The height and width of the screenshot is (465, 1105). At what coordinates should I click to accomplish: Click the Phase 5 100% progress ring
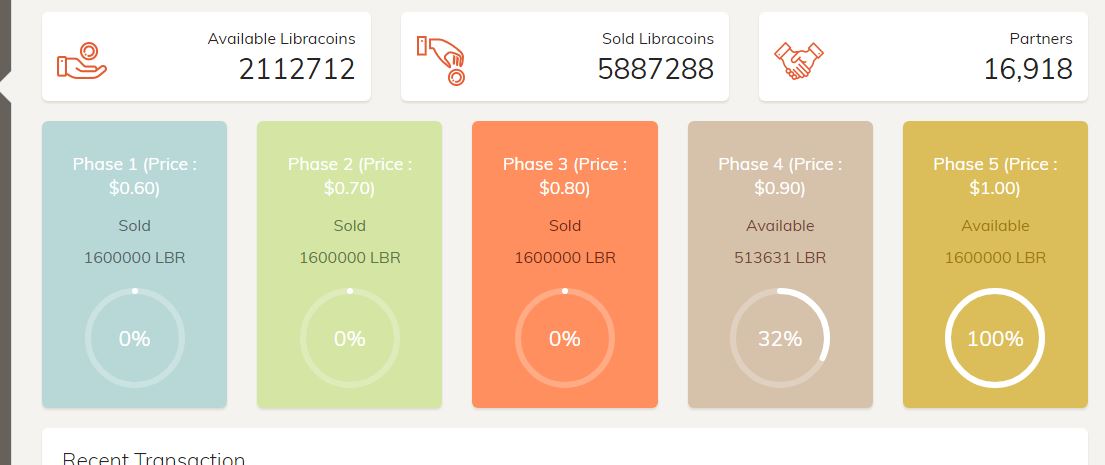[995, 339]
